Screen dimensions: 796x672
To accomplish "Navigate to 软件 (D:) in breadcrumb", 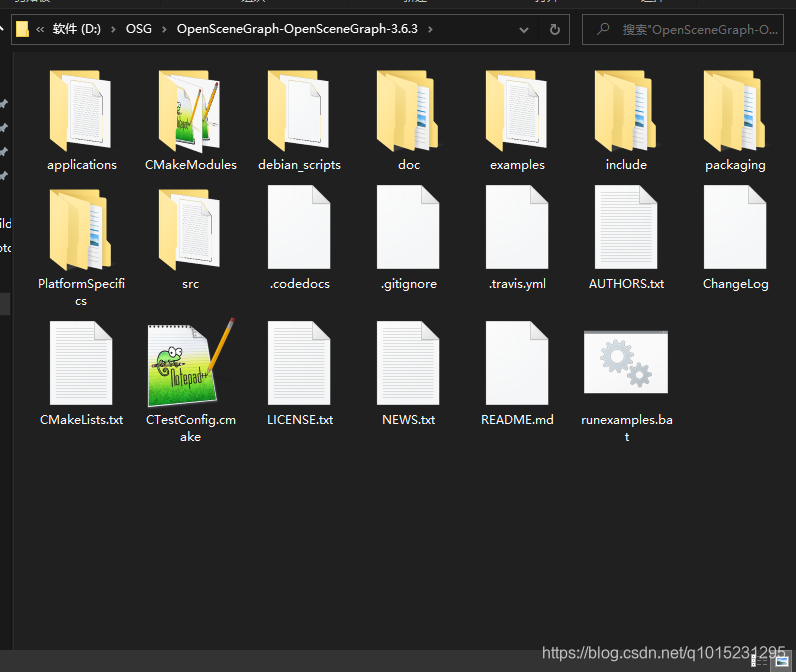I will coord(77,29).
